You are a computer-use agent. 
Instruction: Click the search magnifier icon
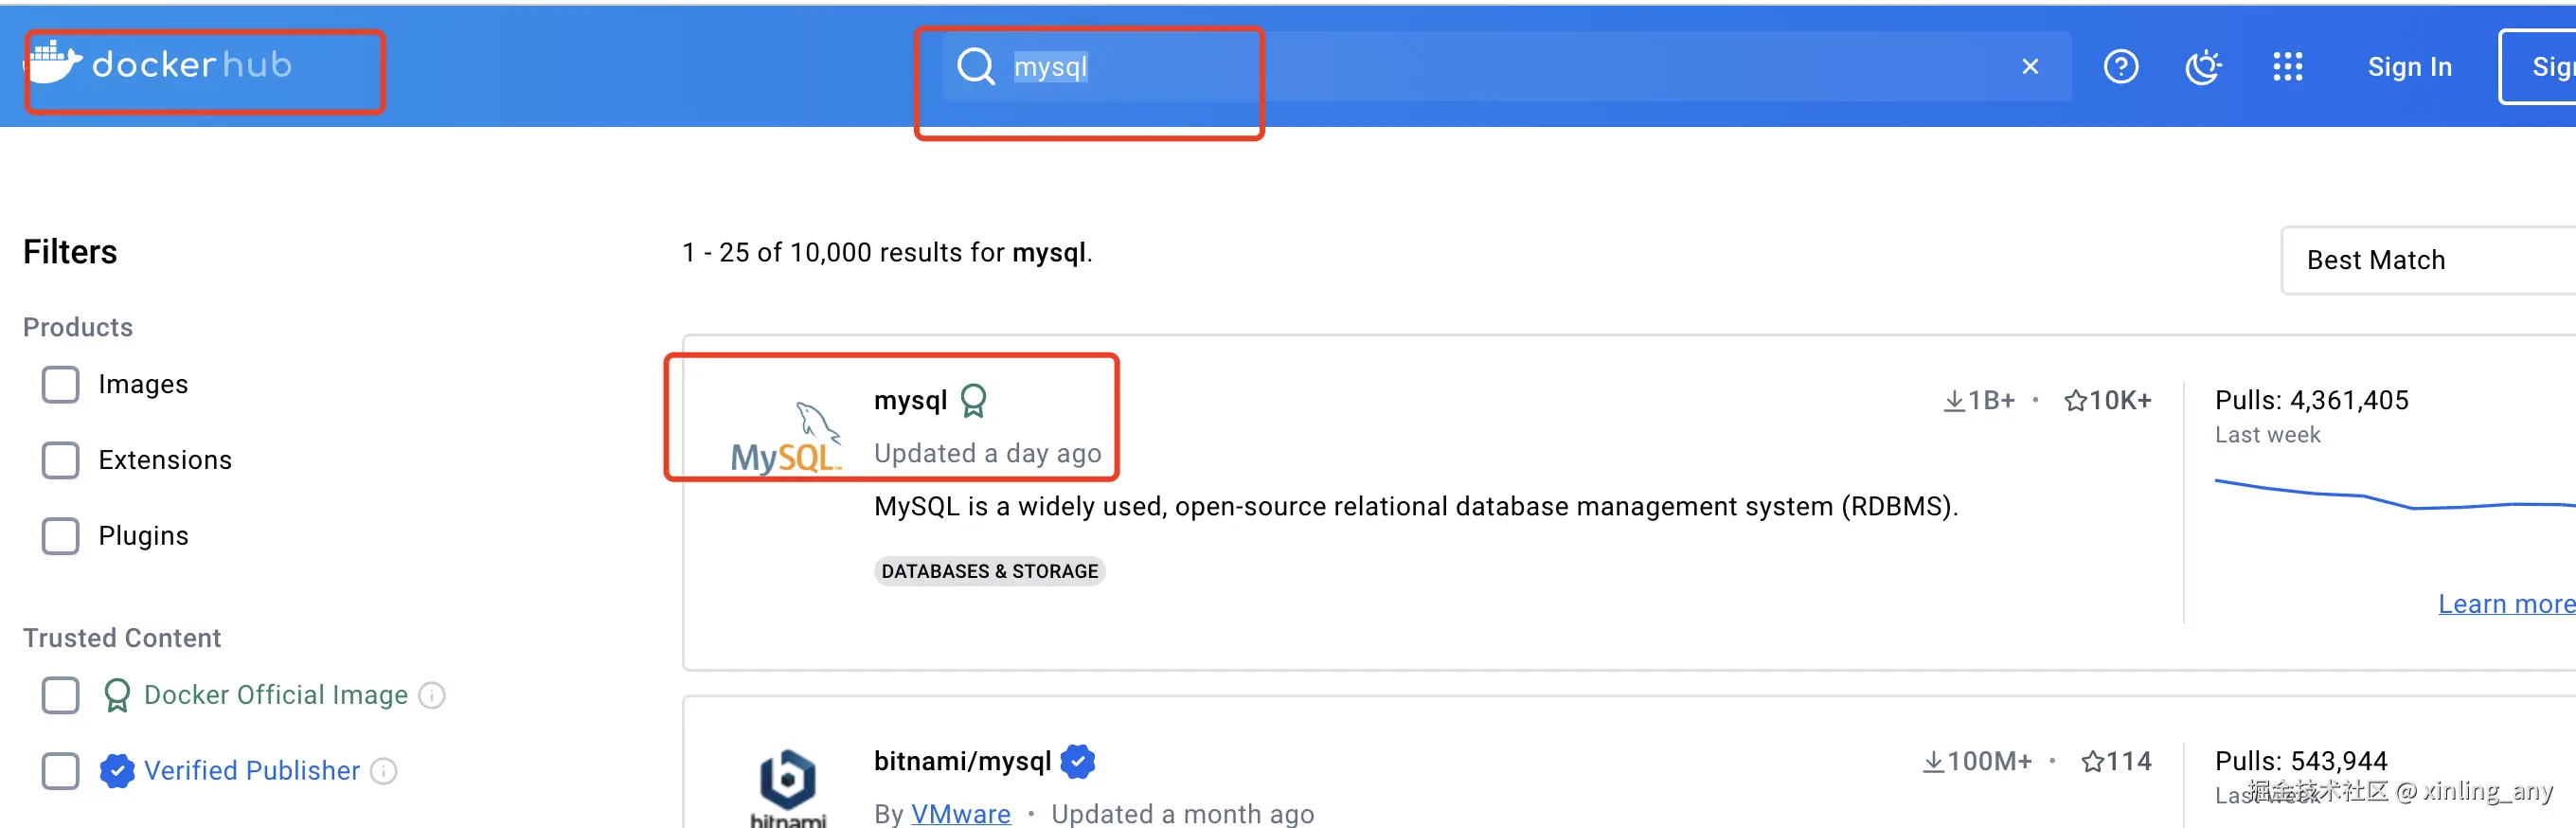tap(975, 67)
